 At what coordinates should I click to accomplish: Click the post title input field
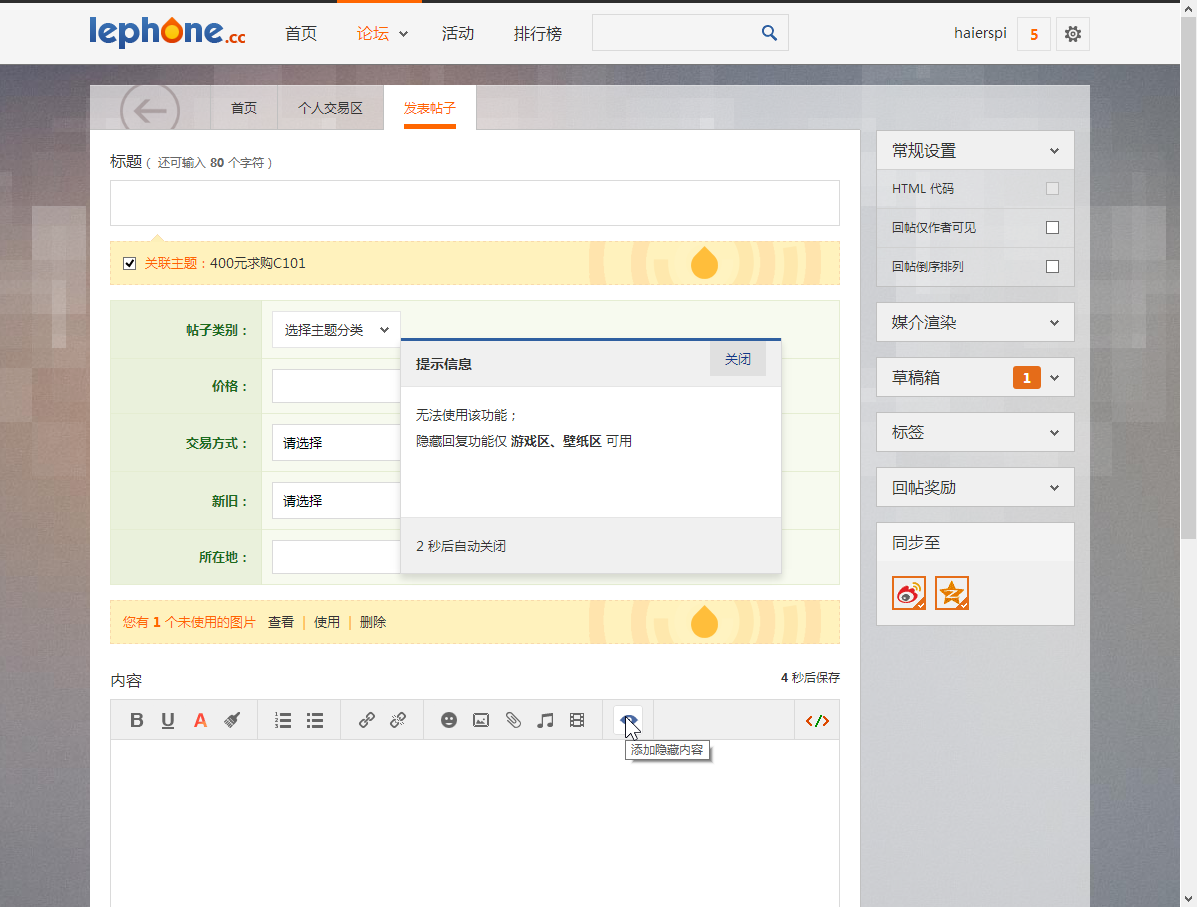[x=474, y=203]
